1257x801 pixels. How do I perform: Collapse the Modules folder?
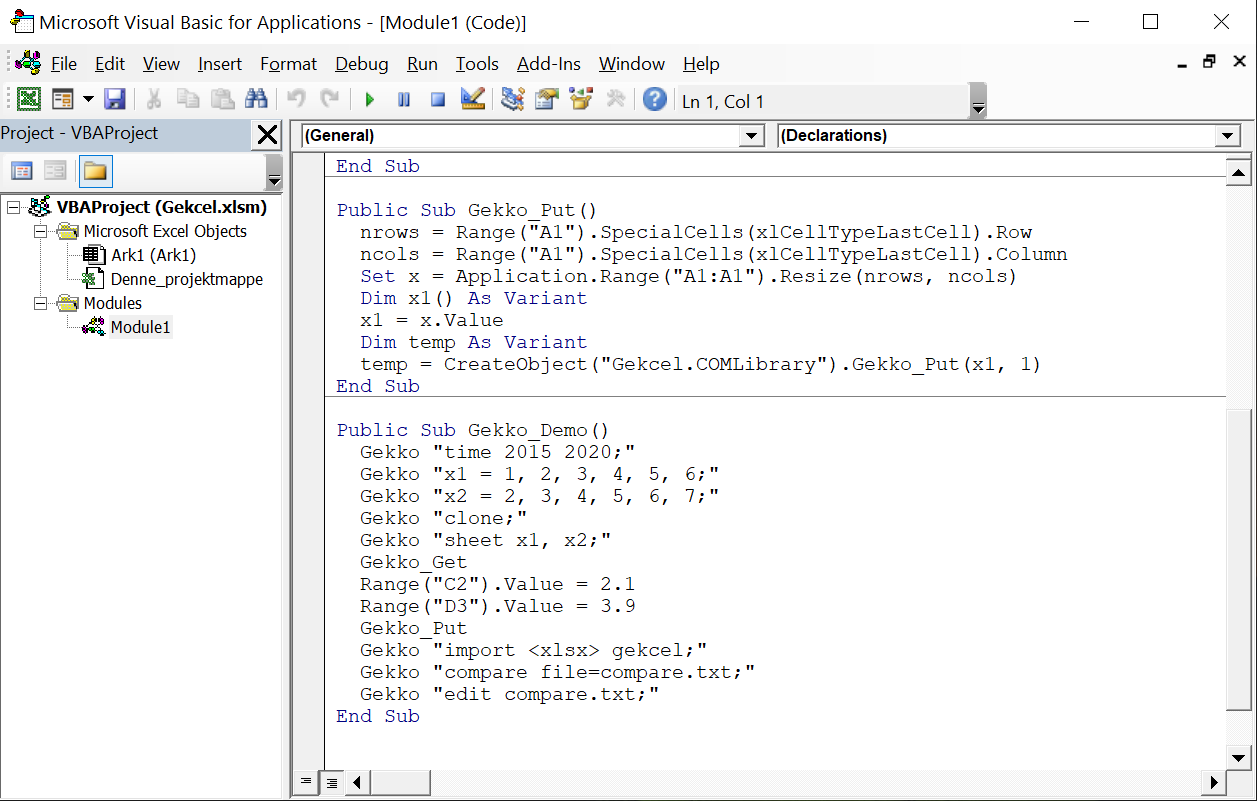coord(40,304)
